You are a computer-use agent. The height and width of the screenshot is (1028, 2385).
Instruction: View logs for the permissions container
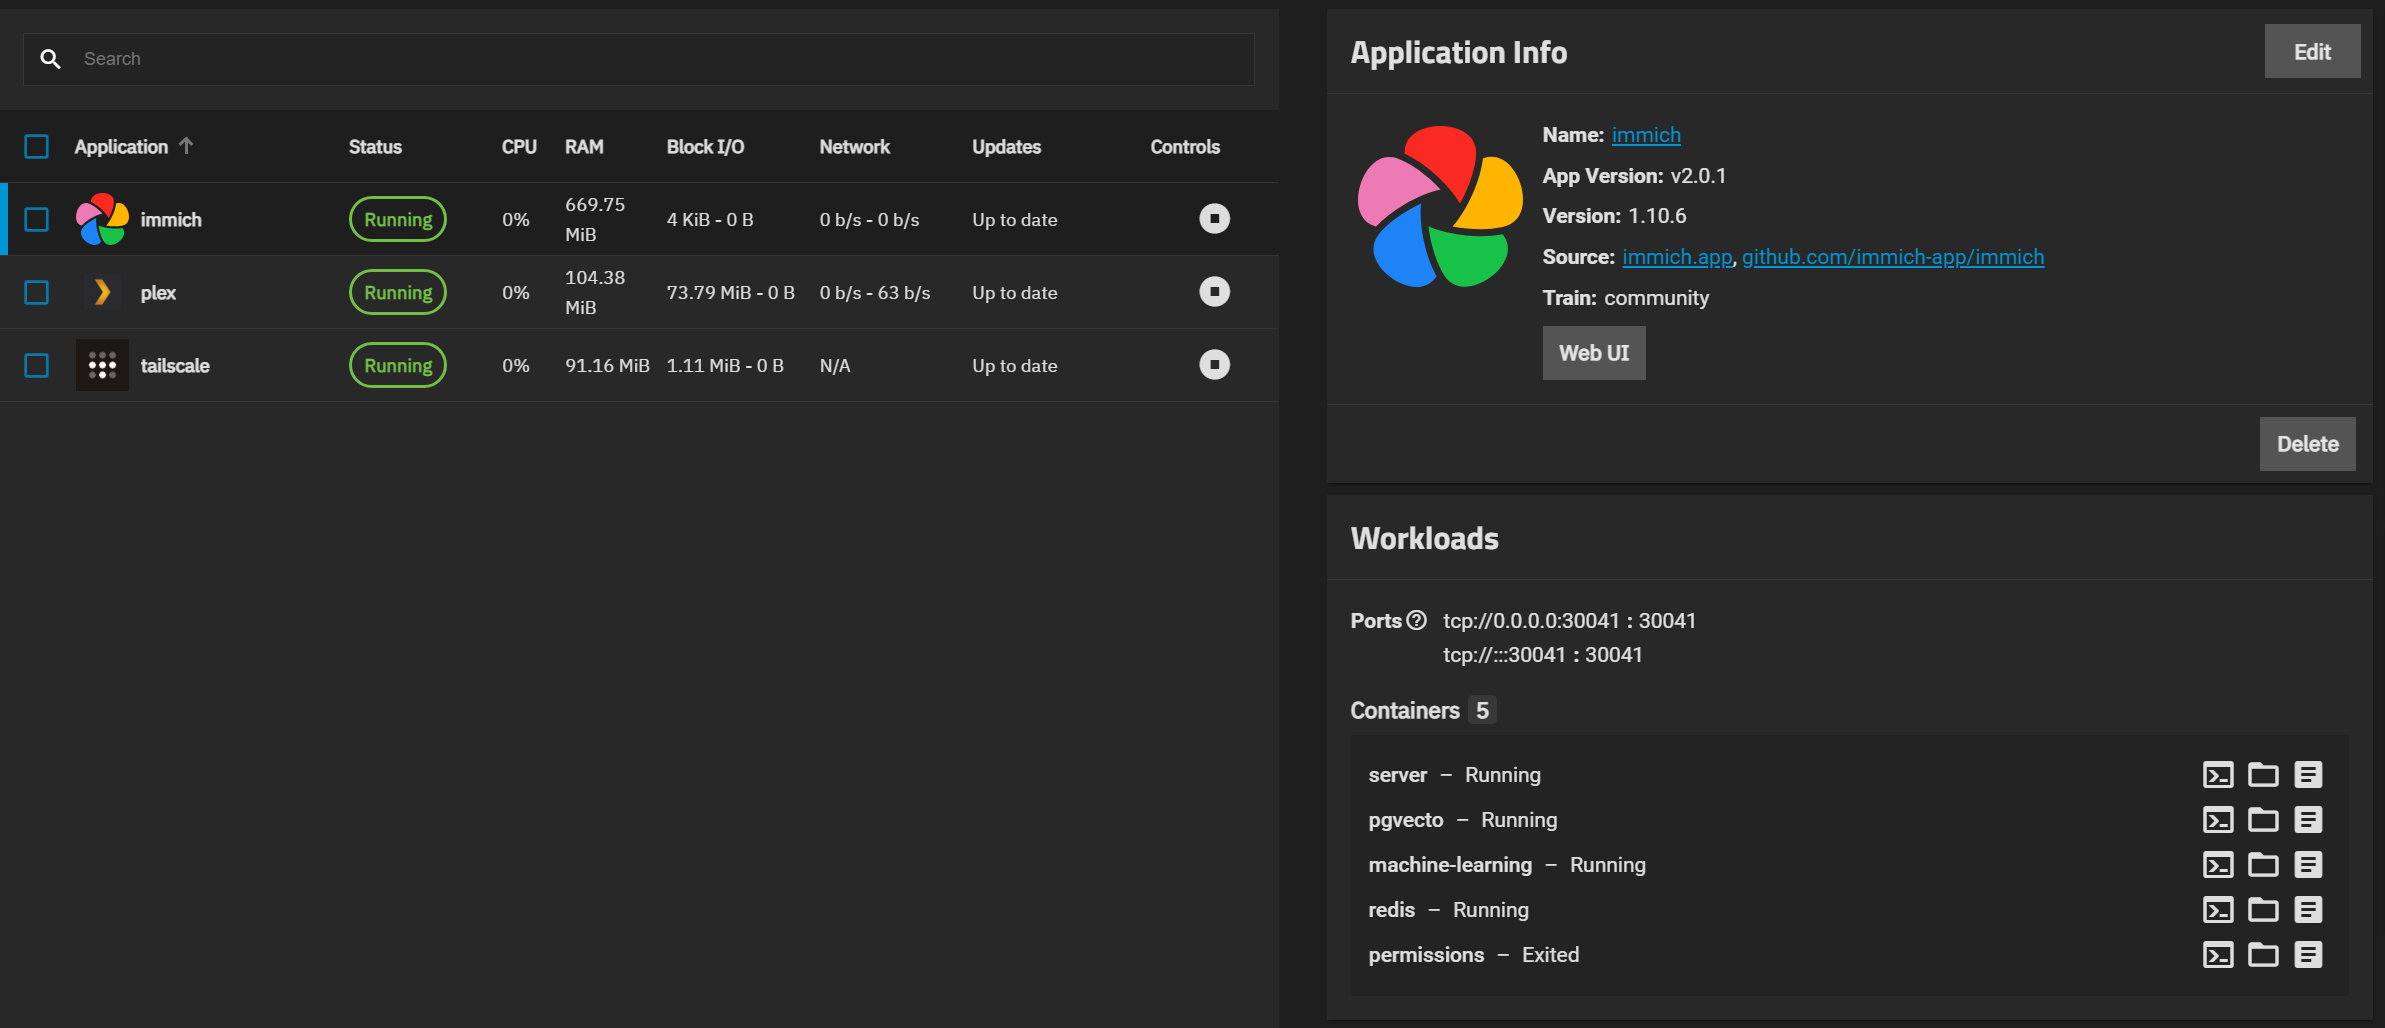point(2308,954)
